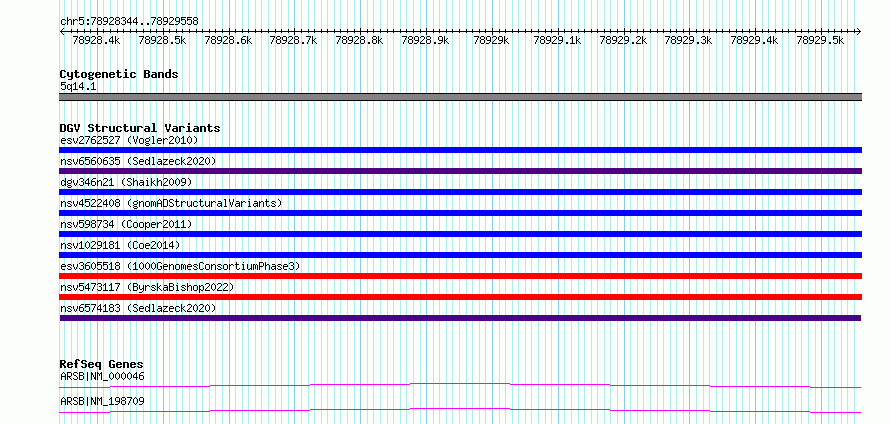Select the red bar under nsv5473117

click(460, 297)
